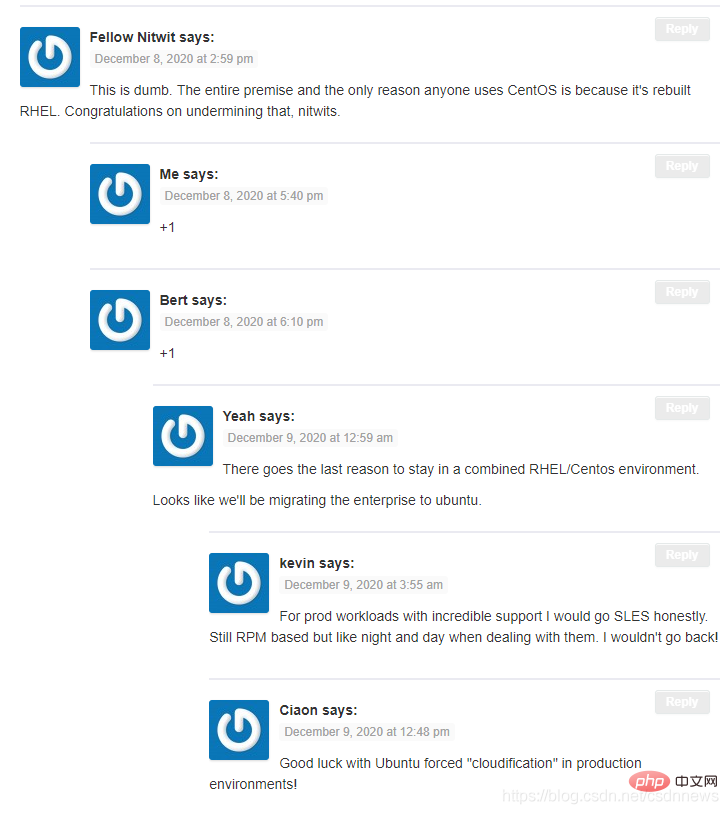
Task: Open Ciaon's 12:48 pm timestamp link
Action: click(367, 731)
